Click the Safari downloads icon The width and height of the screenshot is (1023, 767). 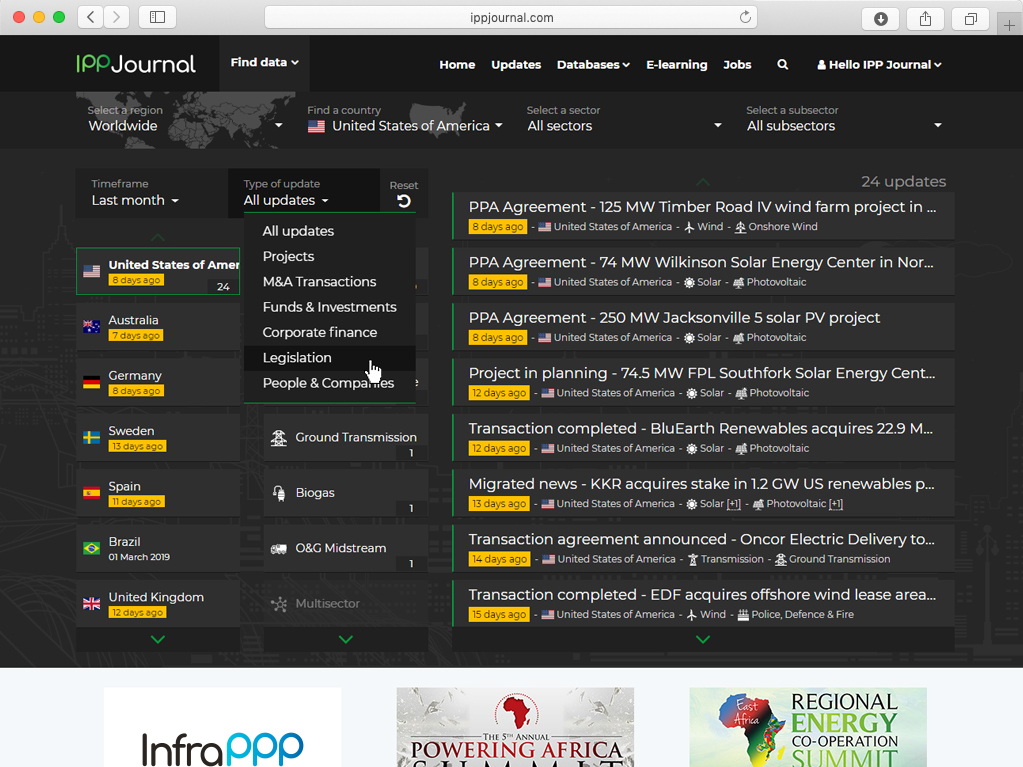881,18
